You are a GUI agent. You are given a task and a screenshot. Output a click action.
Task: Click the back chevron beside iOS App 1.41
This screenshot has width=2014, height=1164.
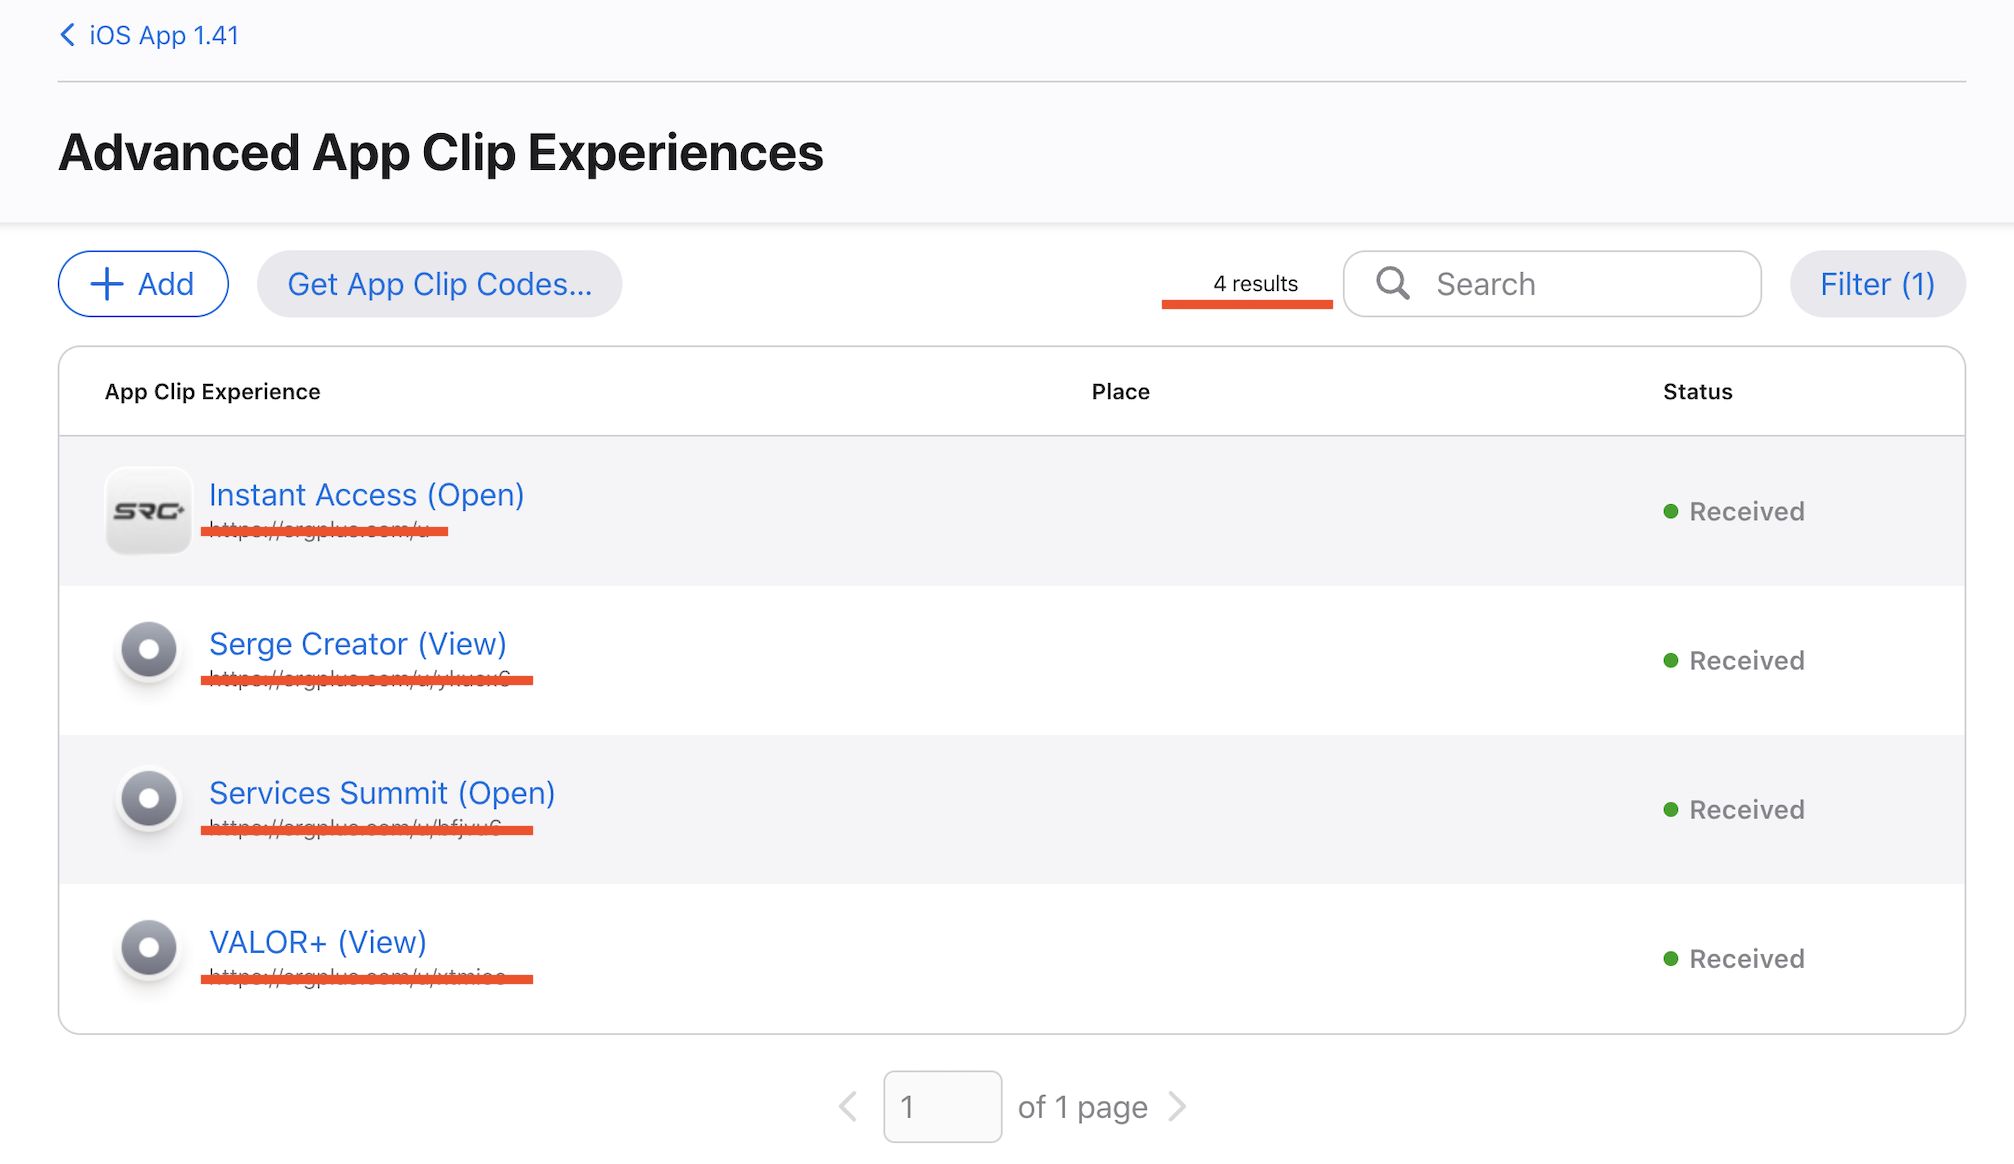[x=68, y=35]
